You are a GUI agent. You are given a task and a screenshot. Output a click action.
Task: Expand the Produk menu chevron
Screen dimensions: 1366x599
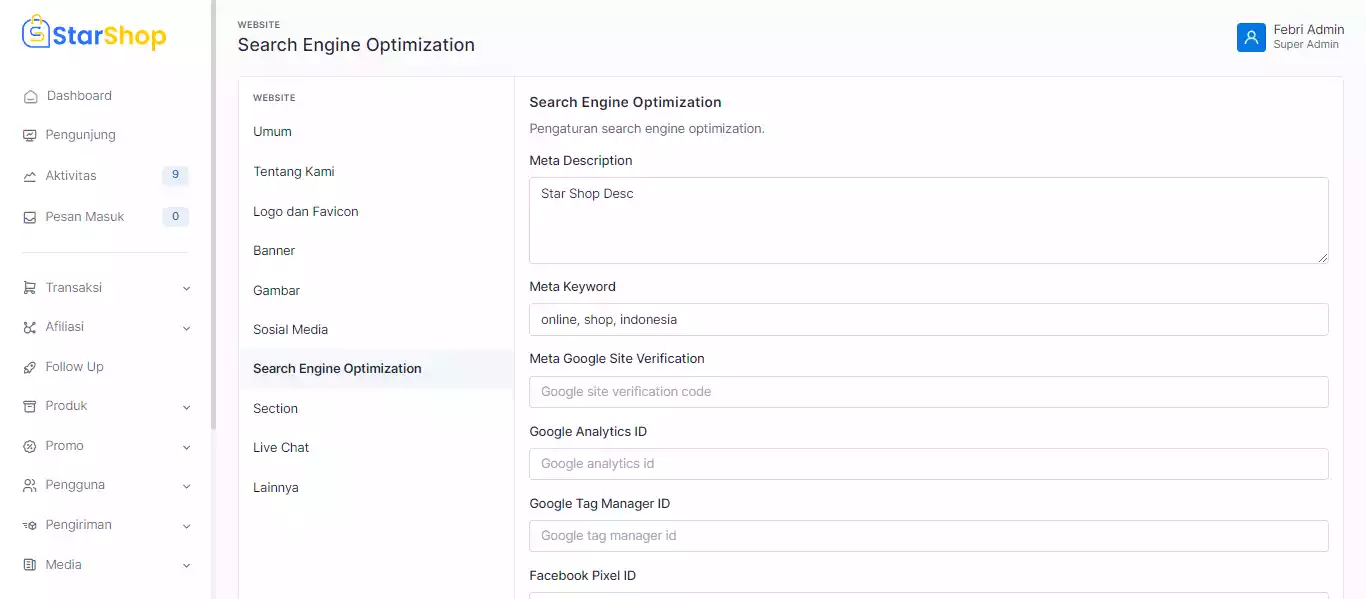(186, 407)
